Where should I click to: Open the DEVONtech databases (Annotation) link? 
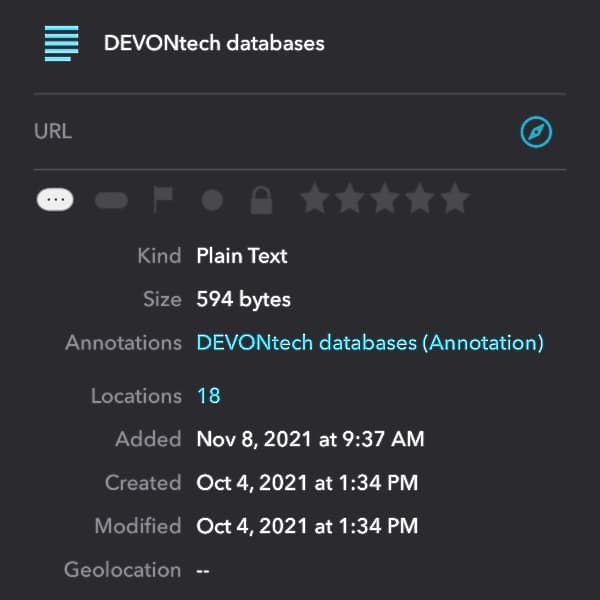pyautogui.click(x=370, y=342)
